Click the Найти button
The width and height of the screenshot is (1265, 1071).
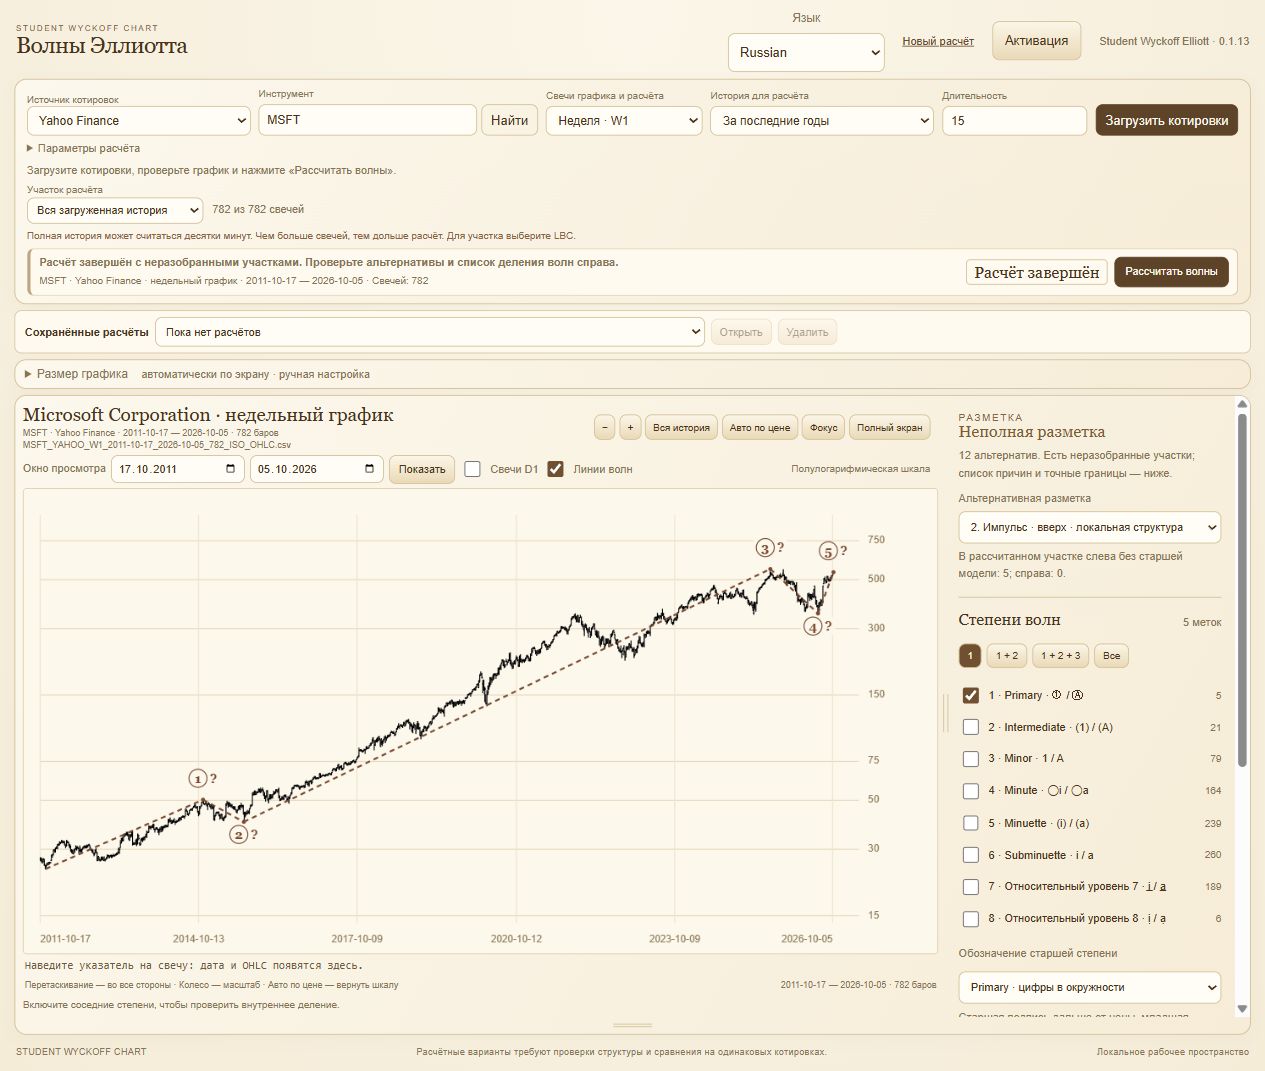pos(510,120)
